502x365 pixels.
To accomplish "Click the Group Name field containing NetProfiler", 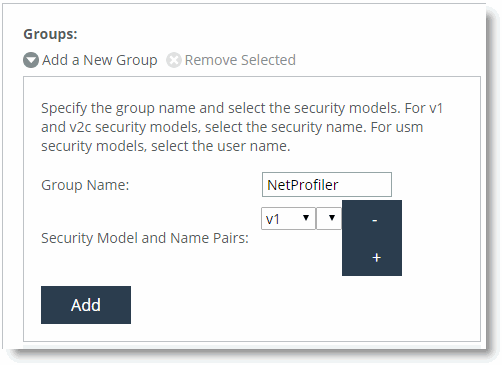I will (327, 184).
